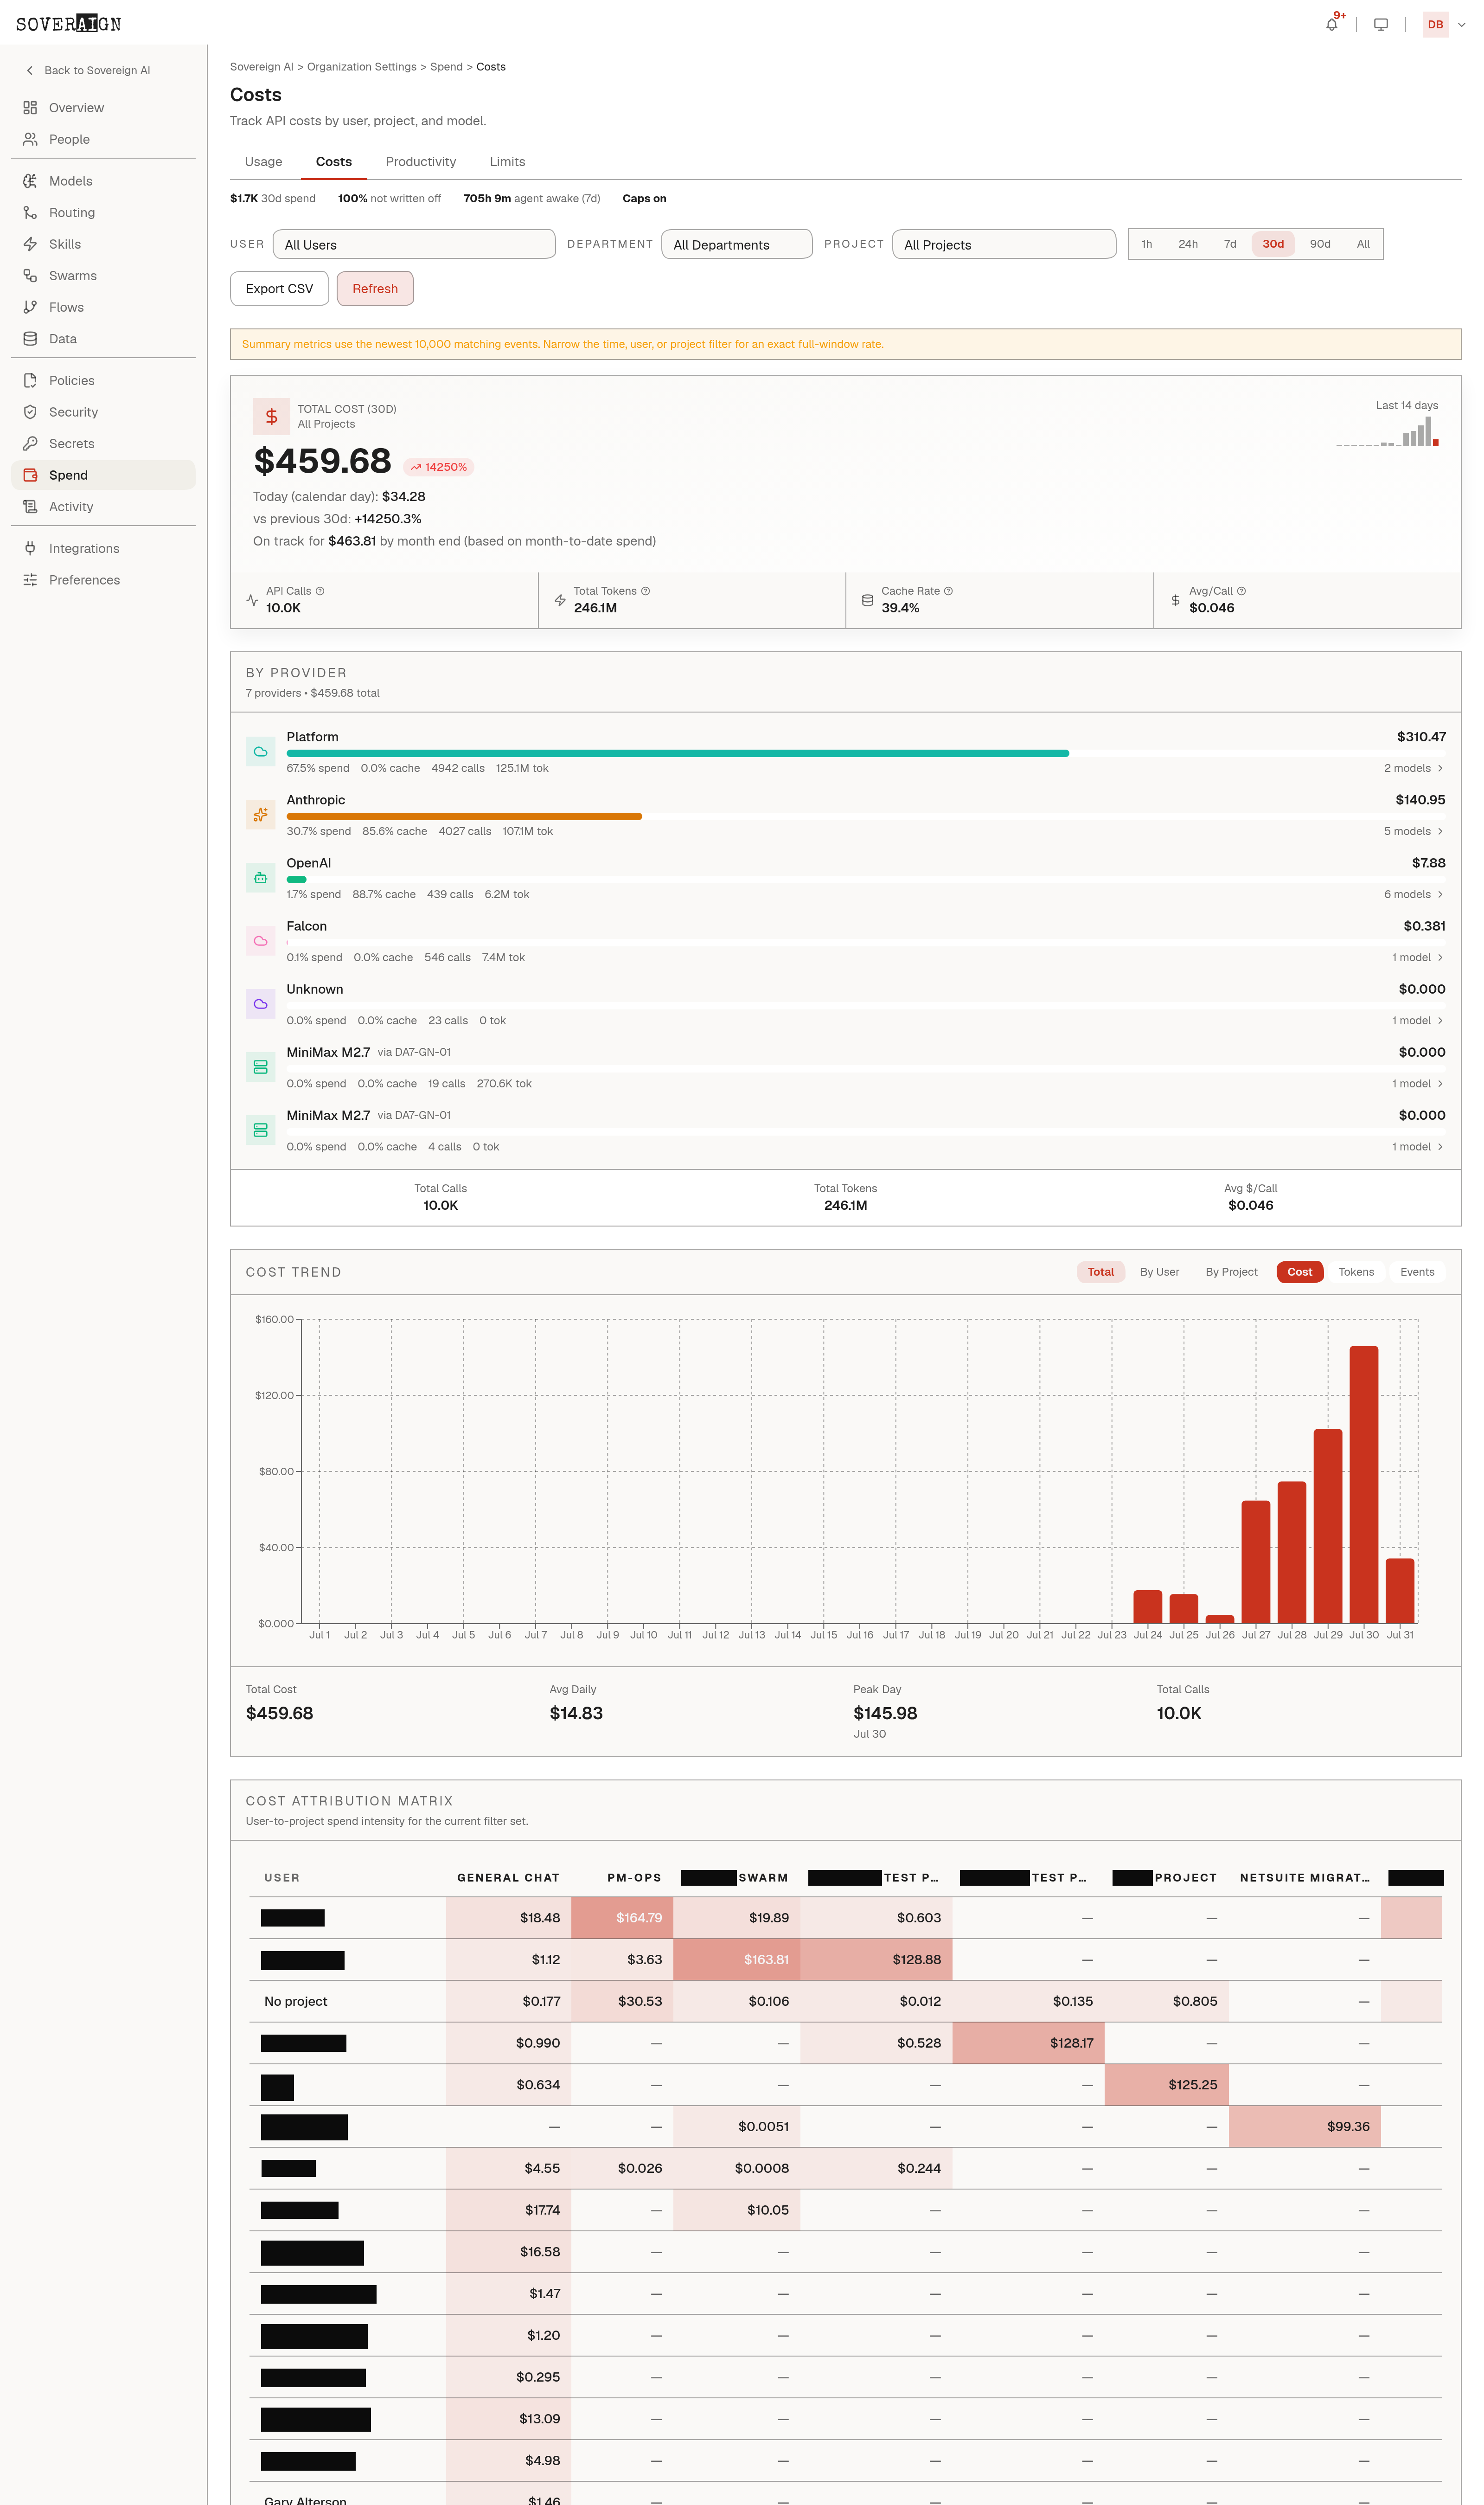The width and height of the screenshot is (1484, 2505).
Task: Toggle Cost Trend to By Project
Action: [1231, 1272]
